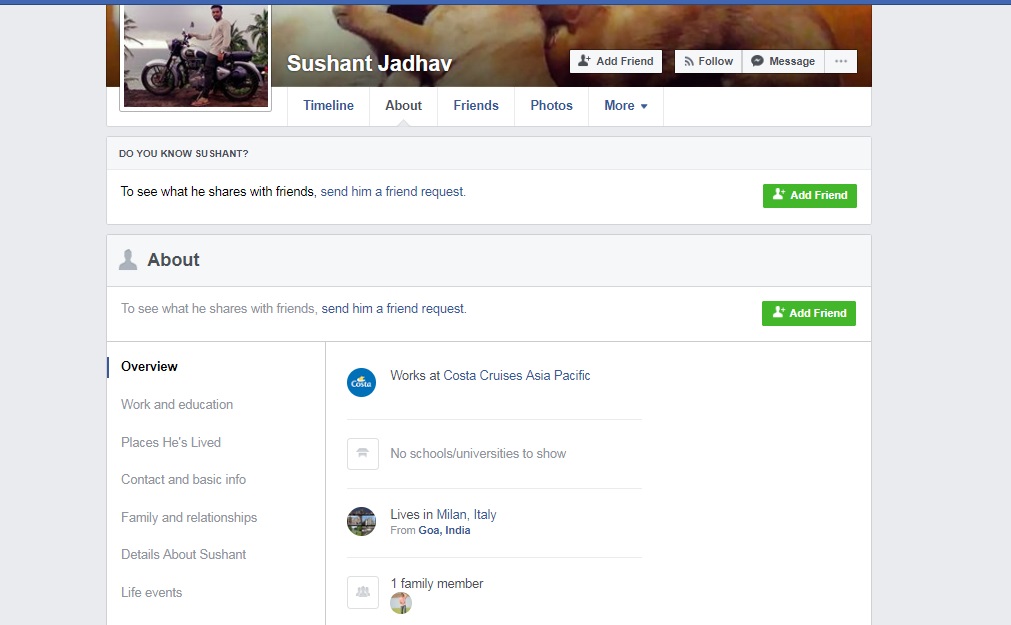1011x625 pixels.
Task: Click the schools graduation cap icon
Action: click(362, 453)
